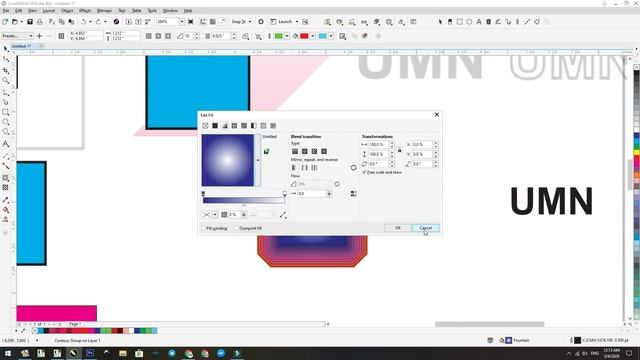The image size is (640, 360).
Task: Open the Layout menu
Action: 49,11
